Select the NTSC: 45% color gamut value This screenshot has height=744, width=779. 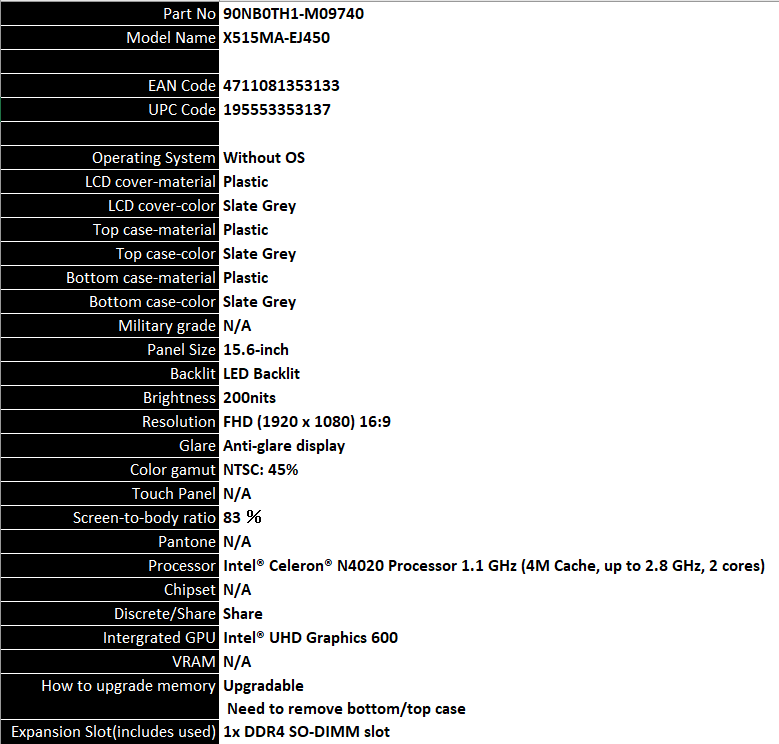pos(260,470)
